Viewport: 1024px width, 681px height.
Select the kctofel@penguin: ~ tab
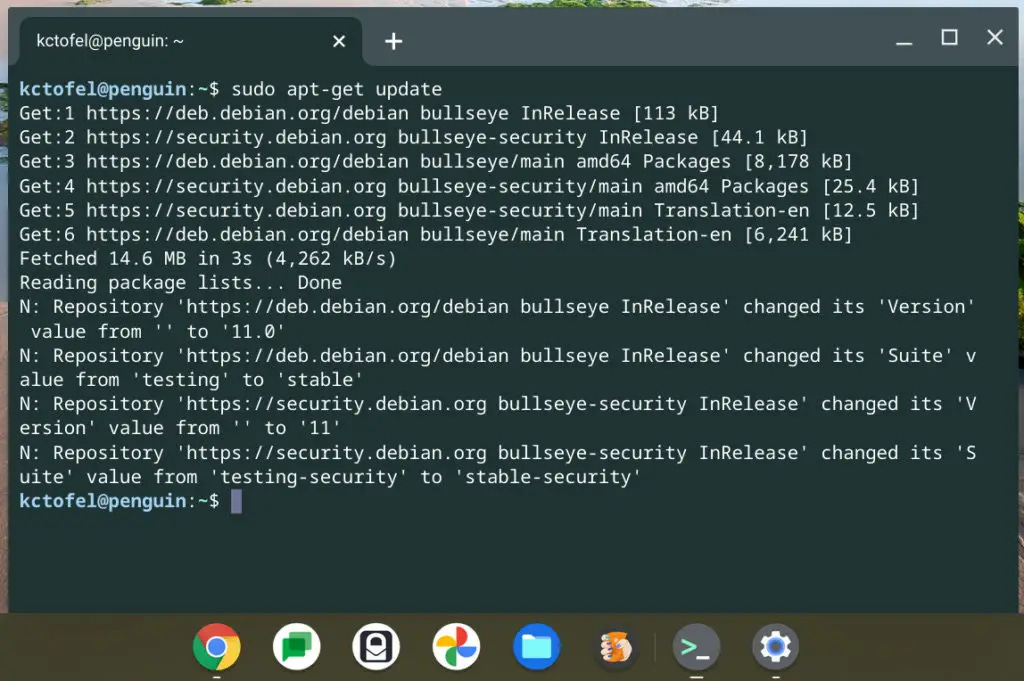coord(189,41)
